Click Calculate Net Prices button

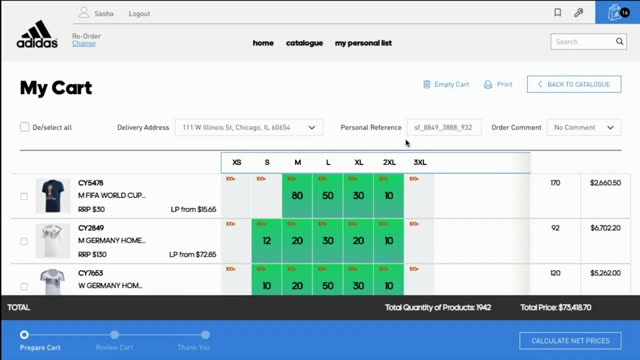tap(570, 341)
